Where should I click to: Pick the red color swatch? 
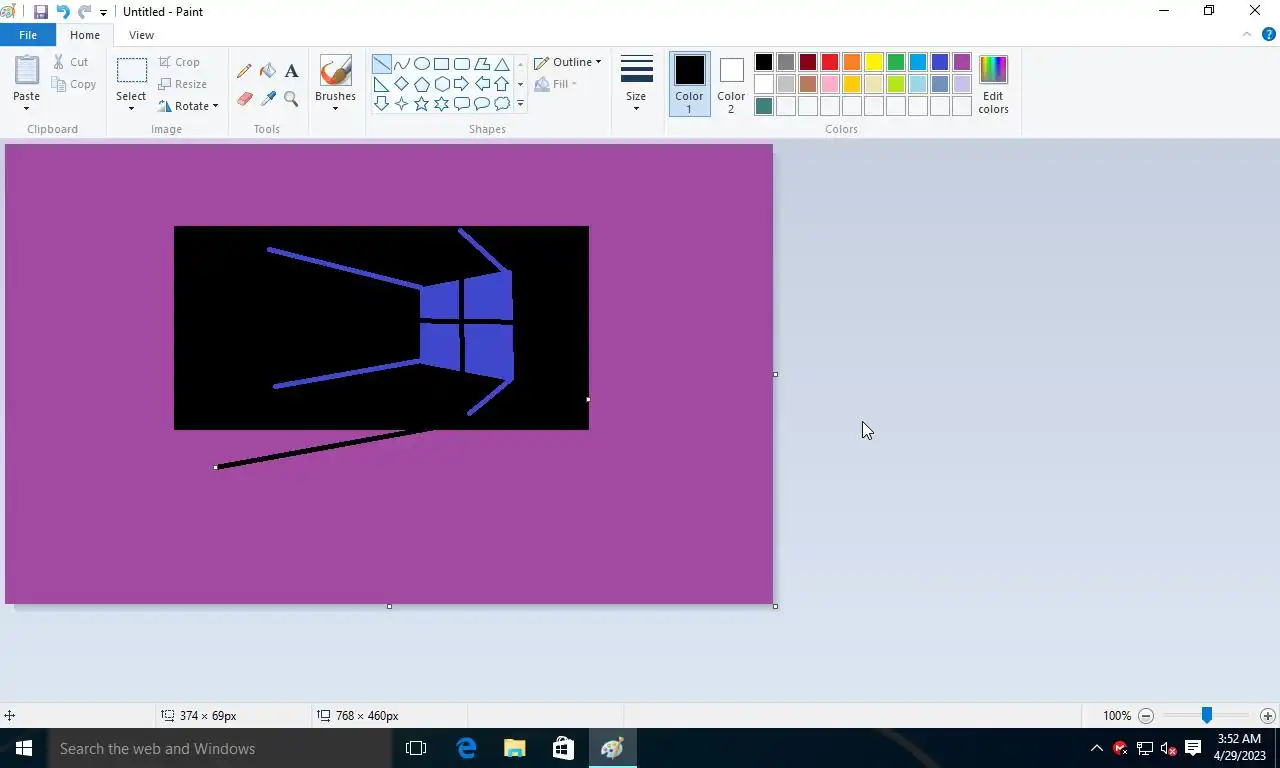[830, 62]
